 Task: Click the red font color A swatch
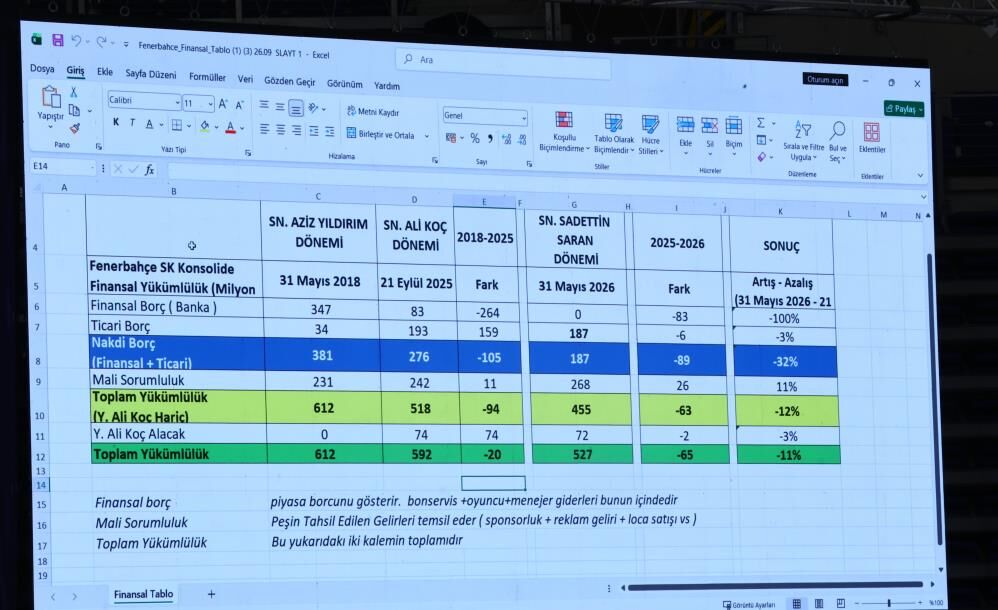pyautogui.click(x=230, y=127)
